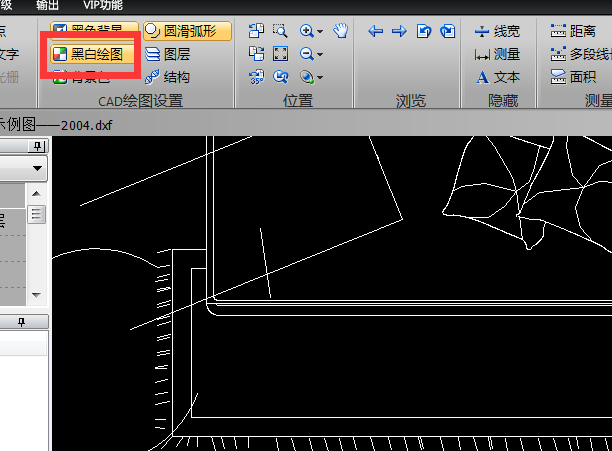Screen dimensions: 612x451
Task: Click the left panel scrollbar up arrow
Action: click(x=36, y=194)
